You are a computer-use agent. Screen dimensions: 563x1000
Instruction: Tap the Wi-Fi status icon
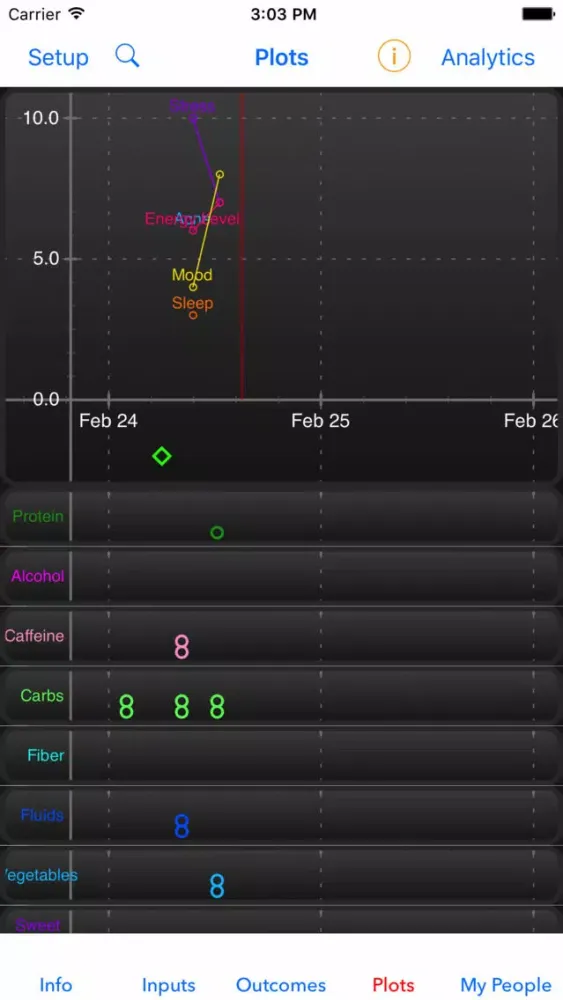[x=77, y=13]
